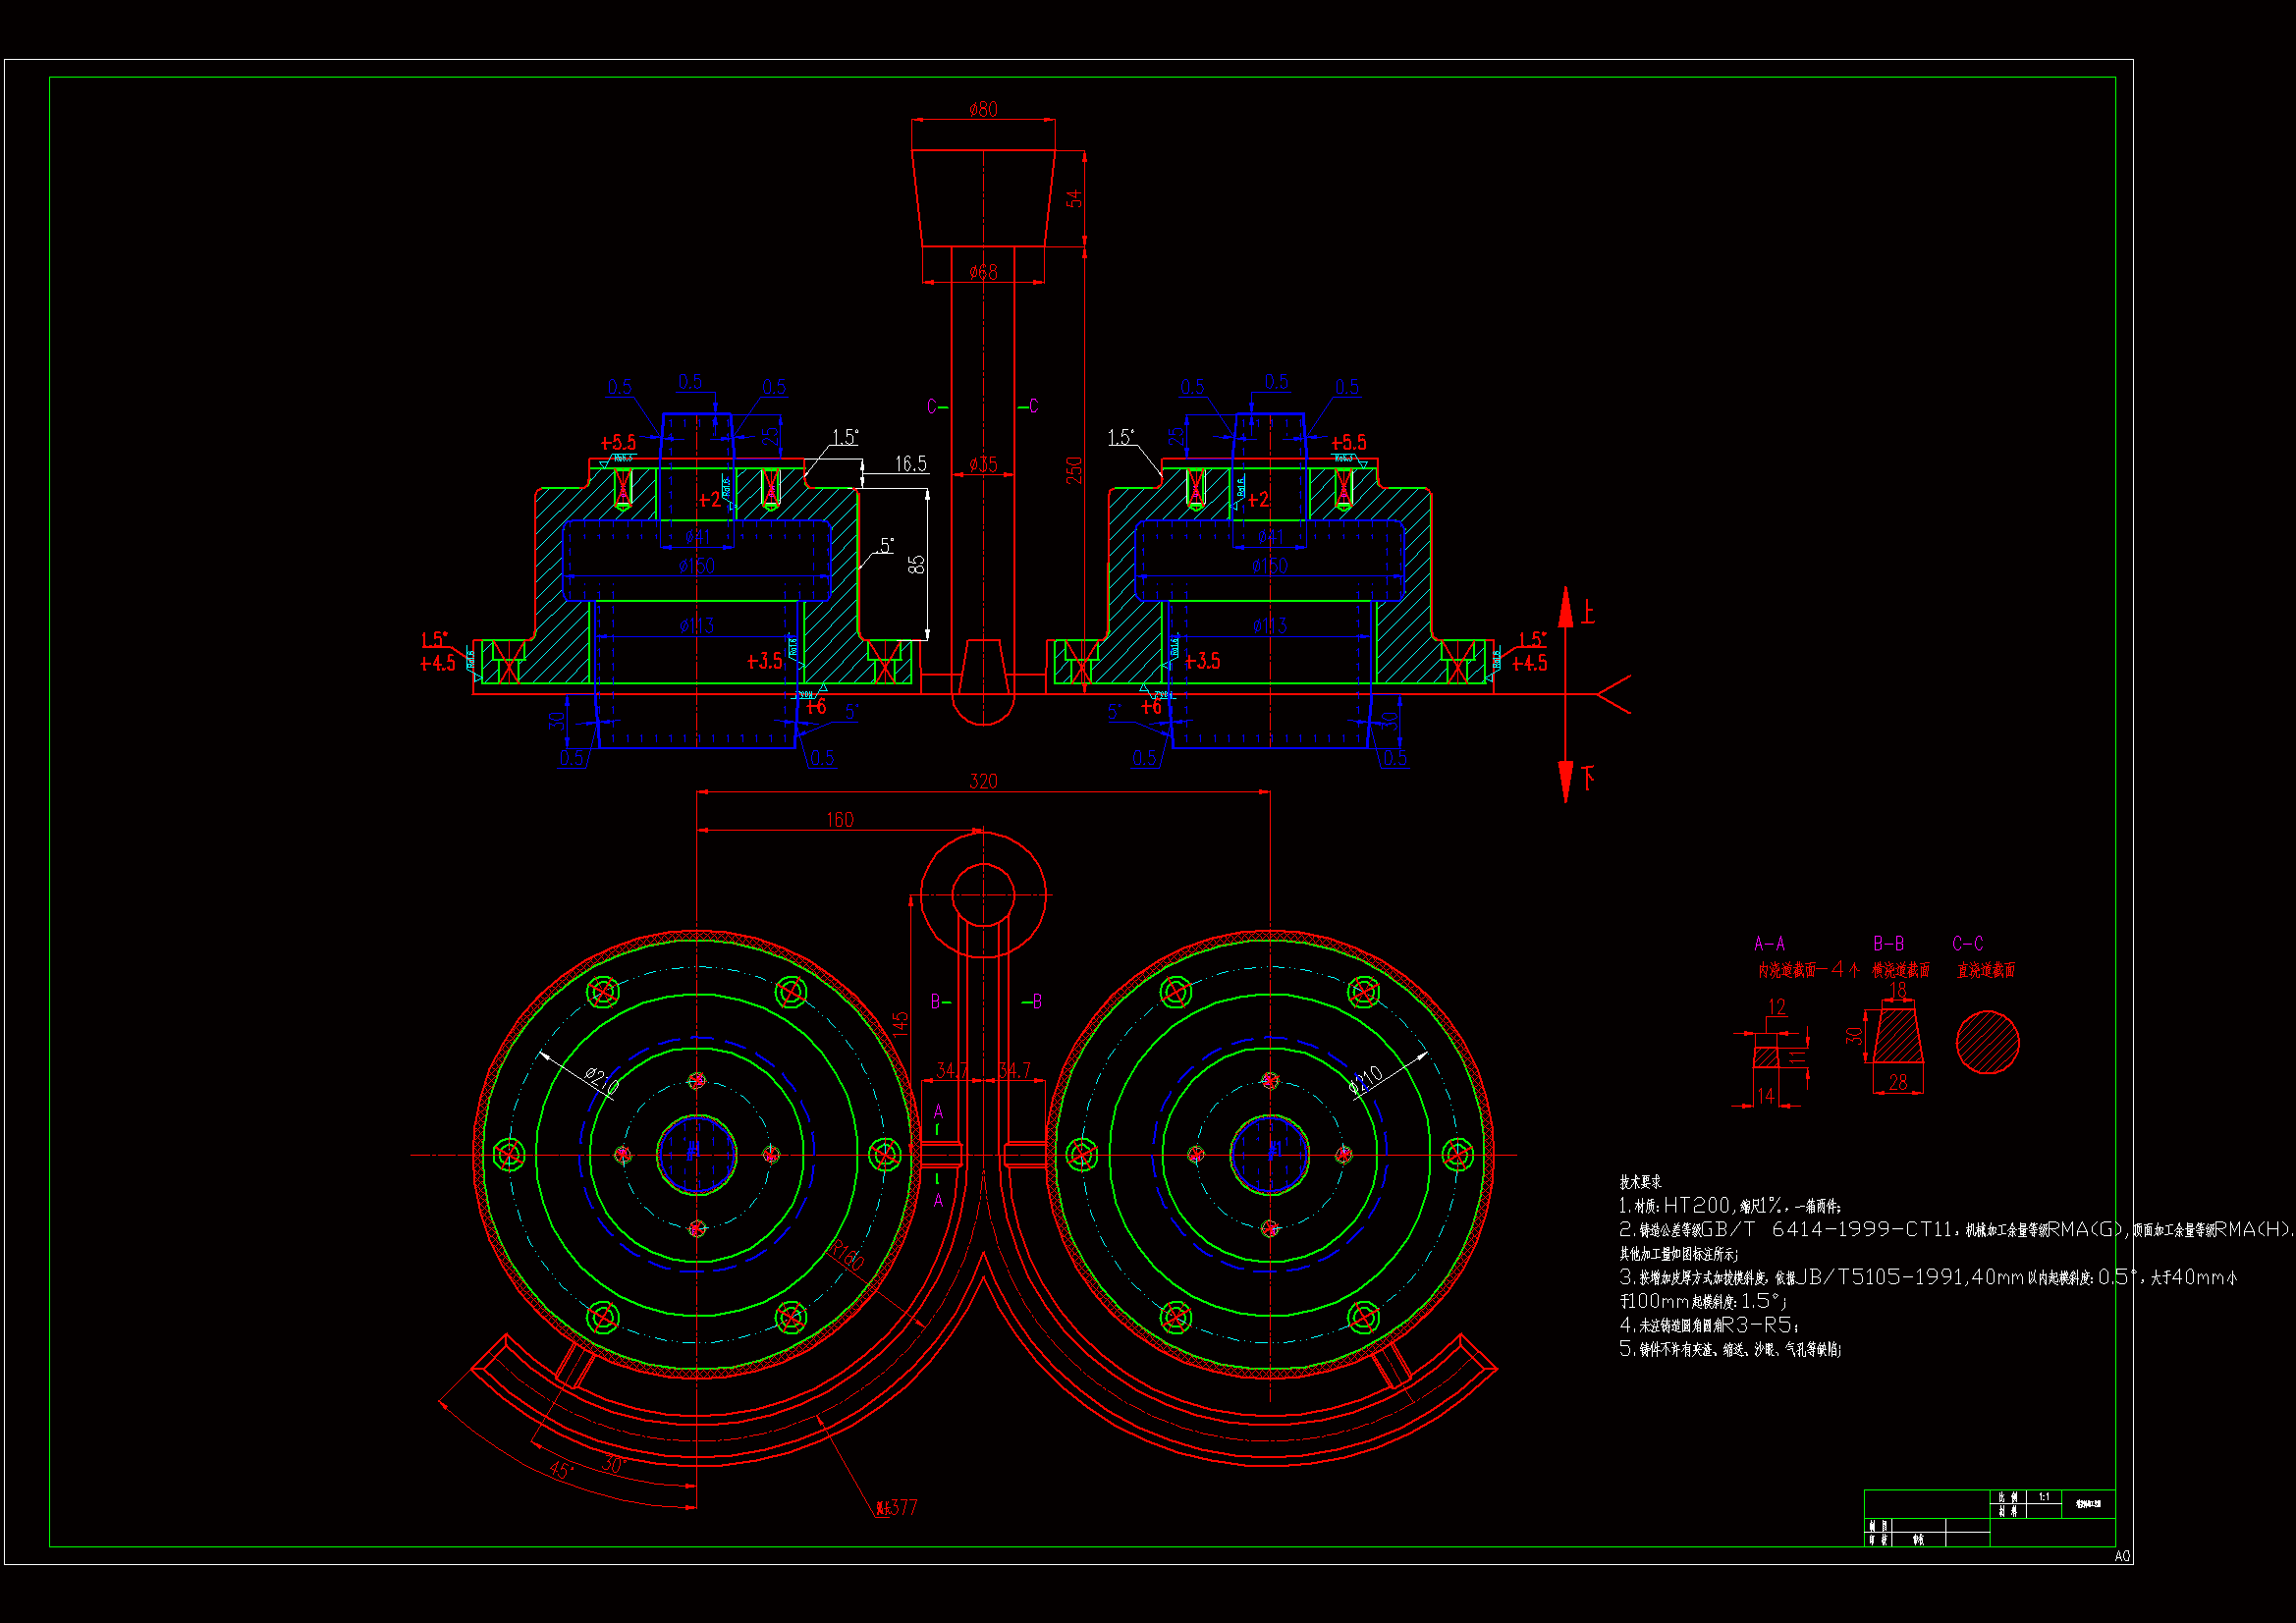Image resolution: width=2296 pixels, height=1623 pixels.
Task: Select the 320 center distance dimension
Action: pyautogui.click(x=983, y=782)
